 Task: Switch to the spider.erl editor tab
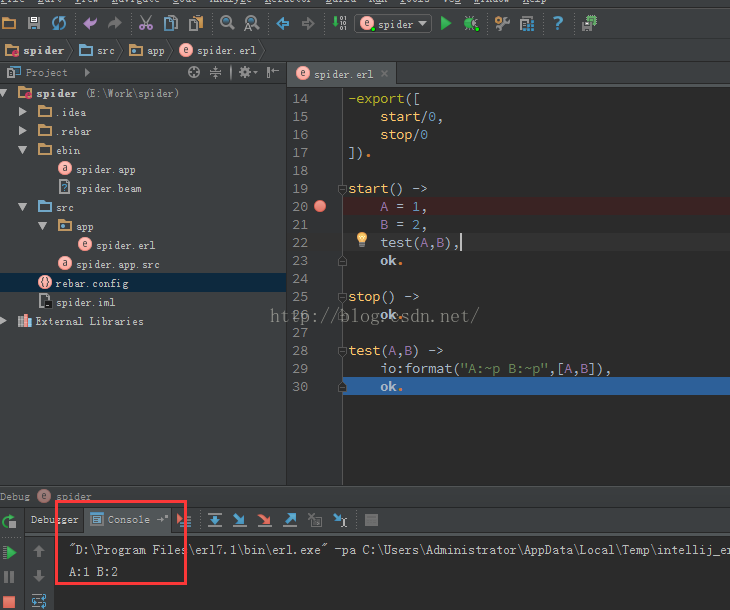click(x=342, y=74)
